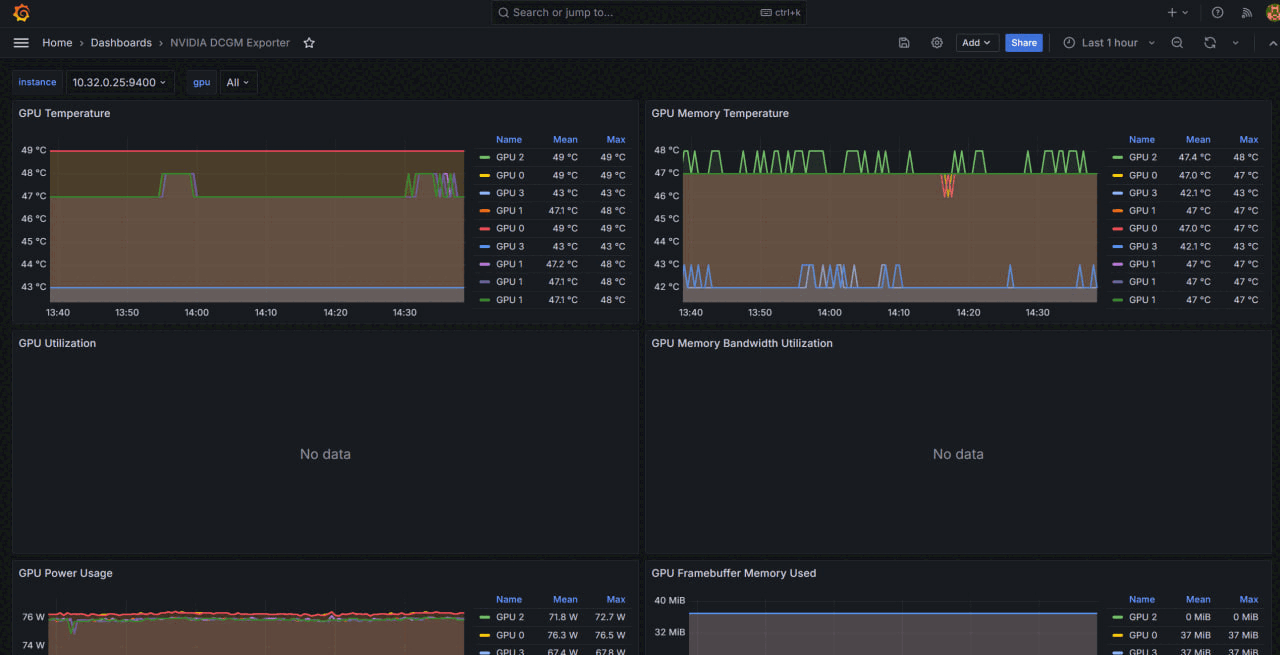Toggle GPU 3 series in Memory Temperature legend
1280x655 pixels.
1142,193
